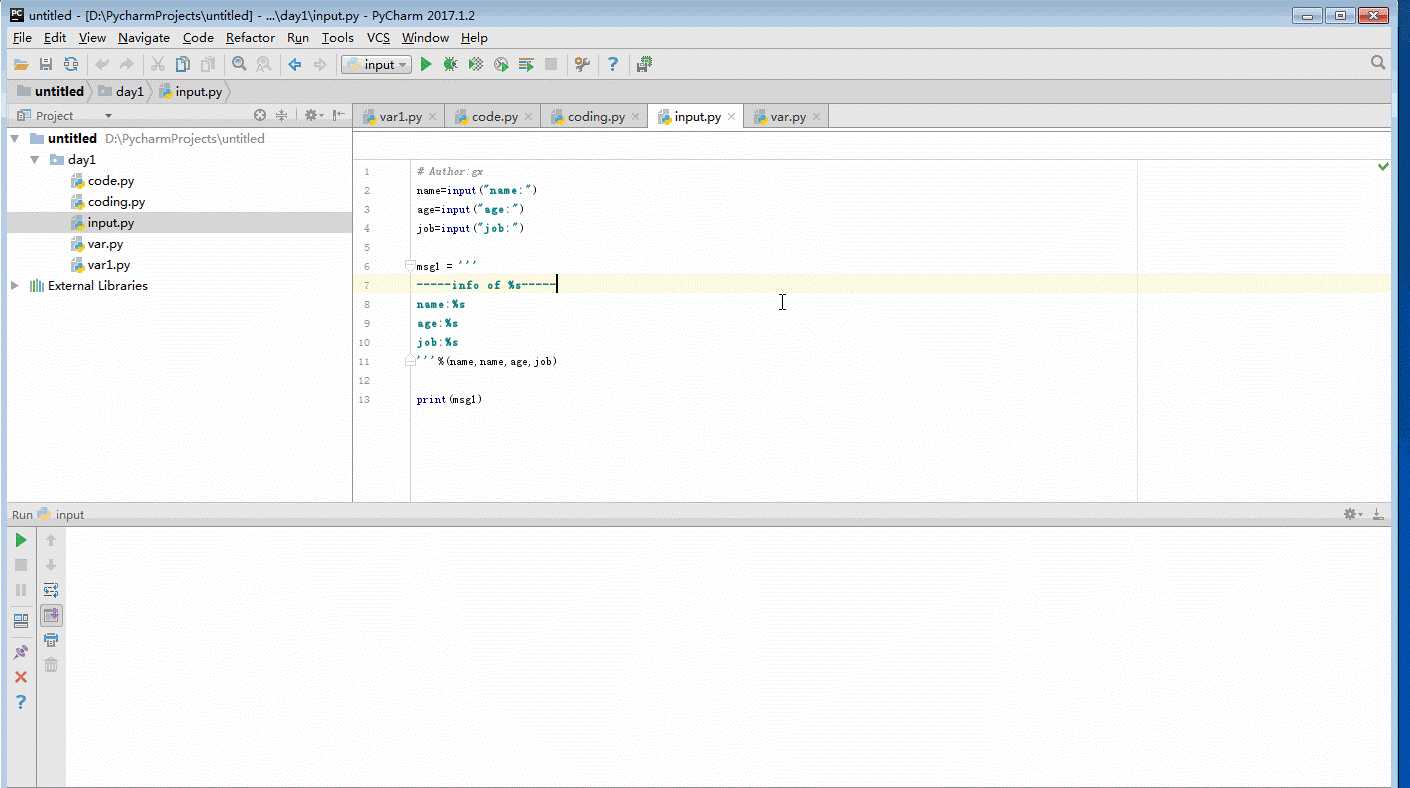This screenshot has width=1410, height=788.
Task: Click the Pin Tab icon in the Run panel
Action: (21, 652)
